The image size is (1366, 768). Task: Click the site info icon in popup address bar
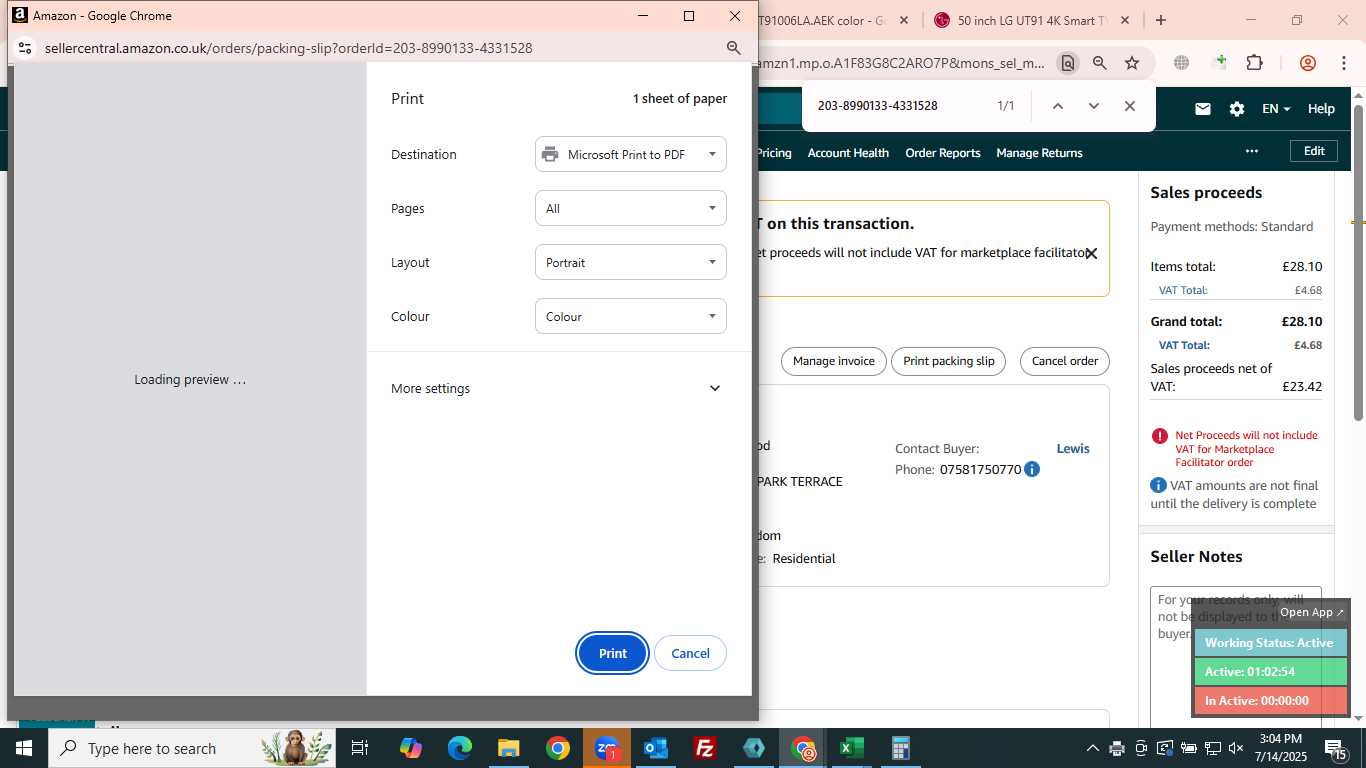pos(25,48)
